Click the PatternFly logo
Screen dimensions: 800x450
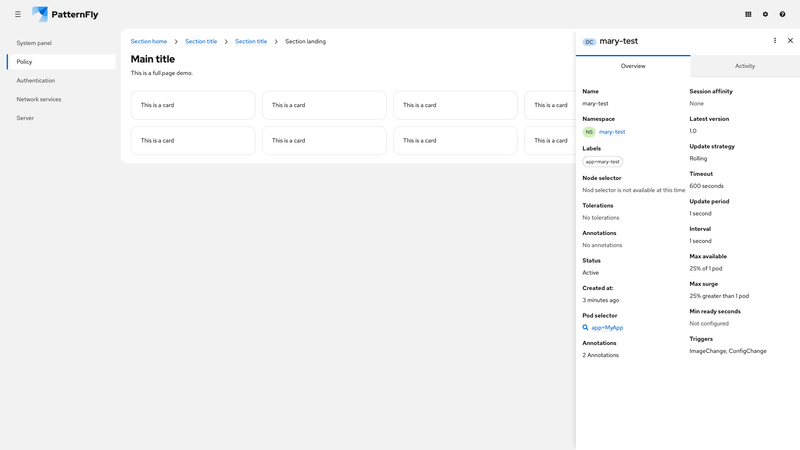point(65,14)
